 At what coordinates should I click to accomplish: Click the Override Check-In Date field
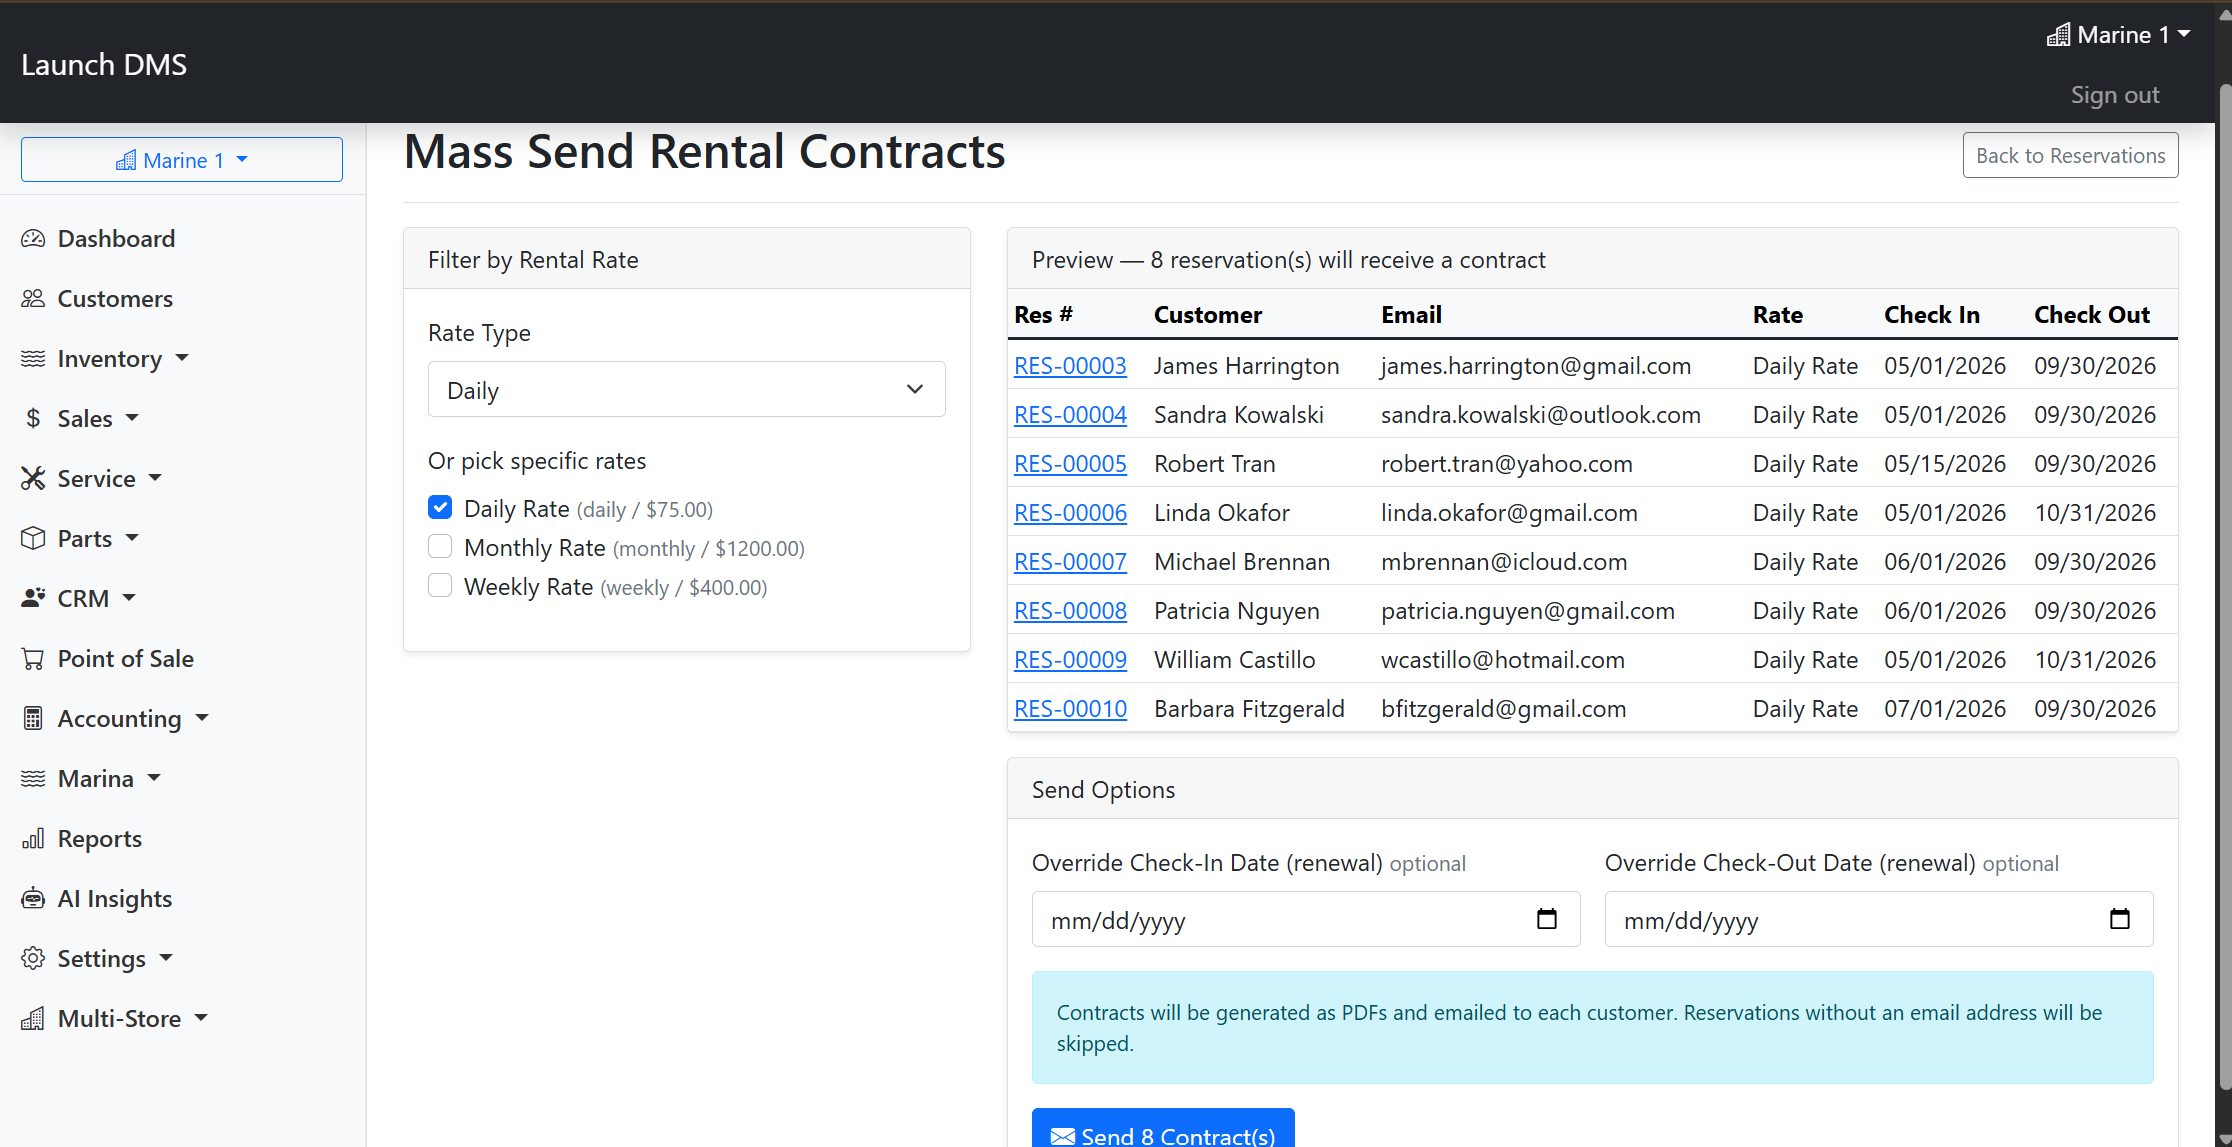pyautogui.click(x=1306, y=919)
